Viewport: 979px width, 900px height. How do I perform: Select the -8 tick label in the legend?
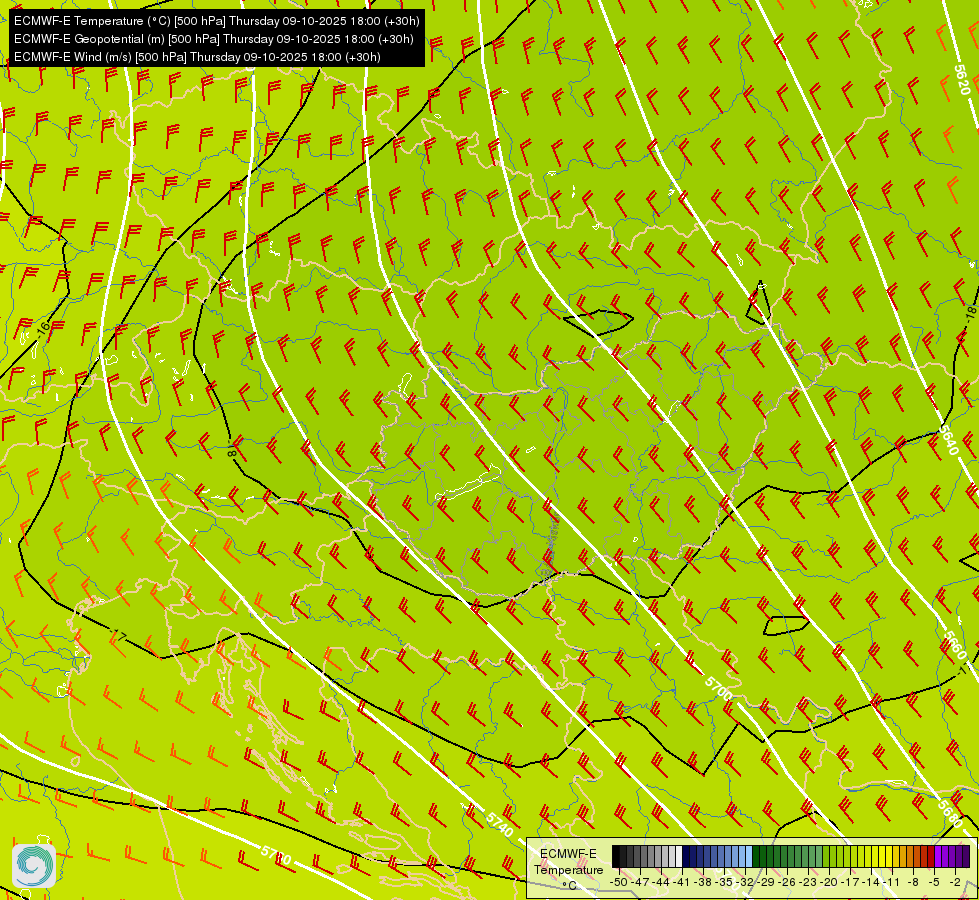[x=913, y=883]
